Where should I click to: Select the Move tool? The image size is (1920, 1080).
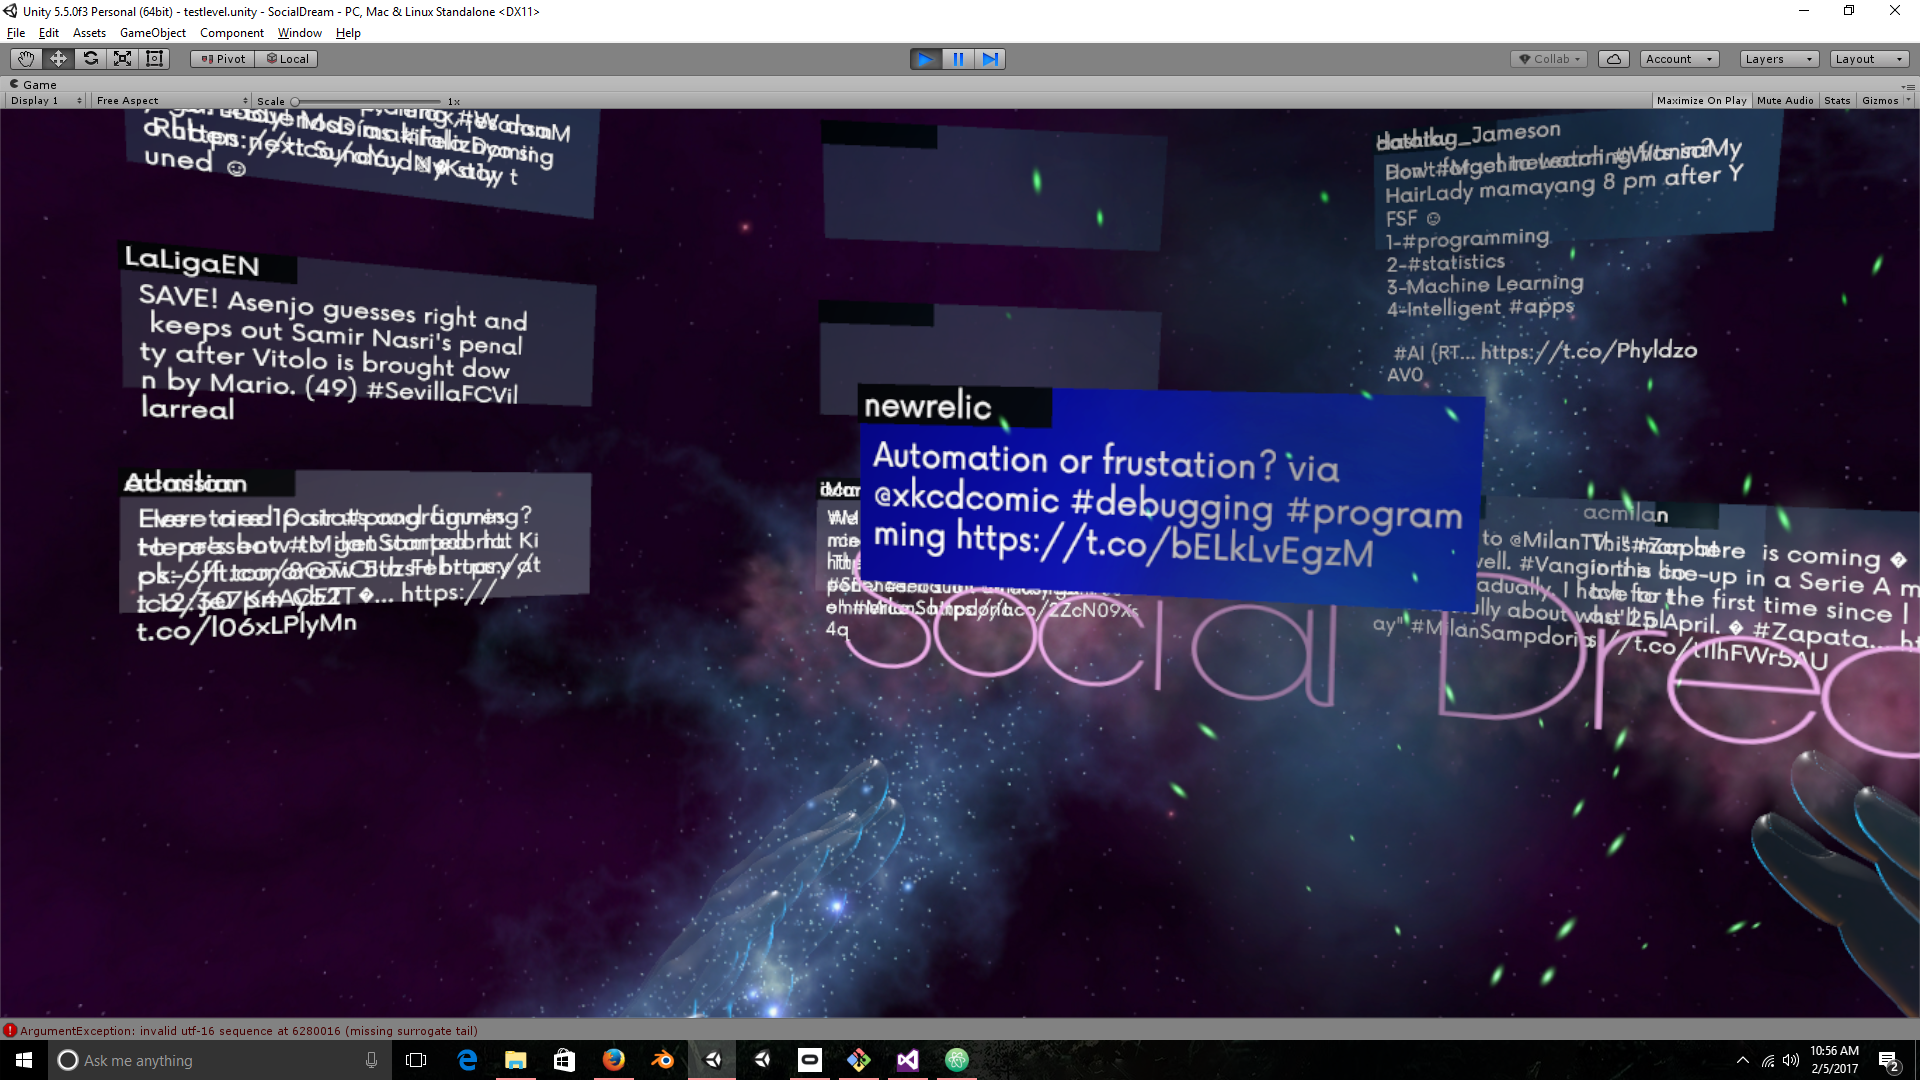57,58
